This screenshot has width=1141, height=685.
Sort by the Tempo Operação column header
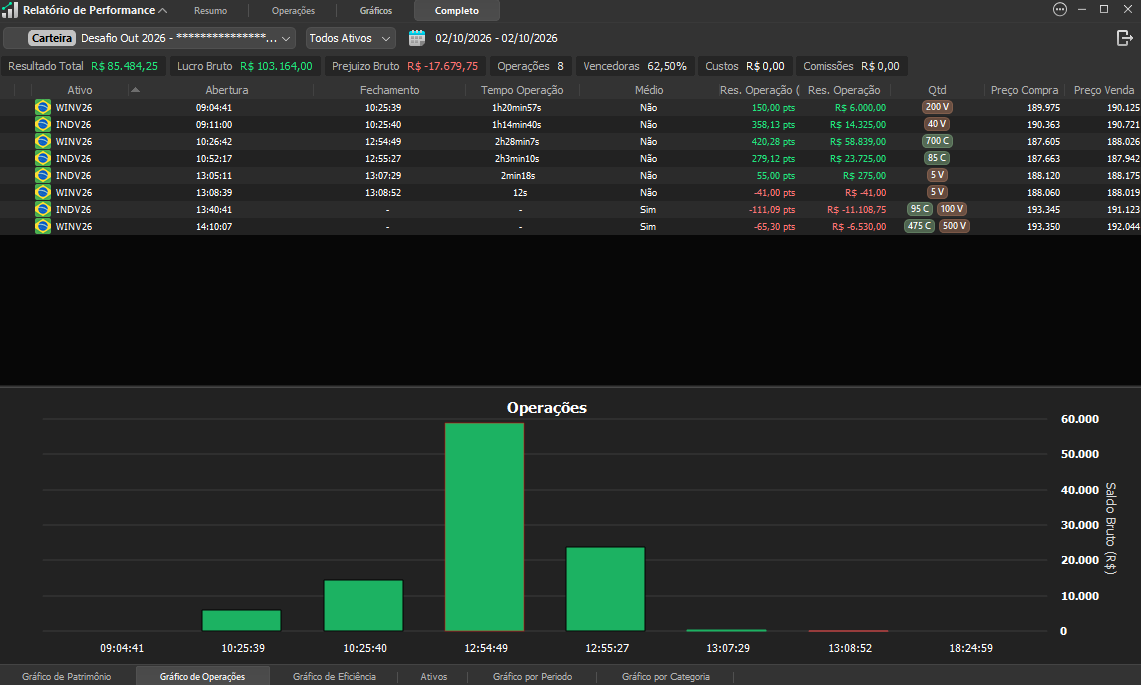point(522,90)
